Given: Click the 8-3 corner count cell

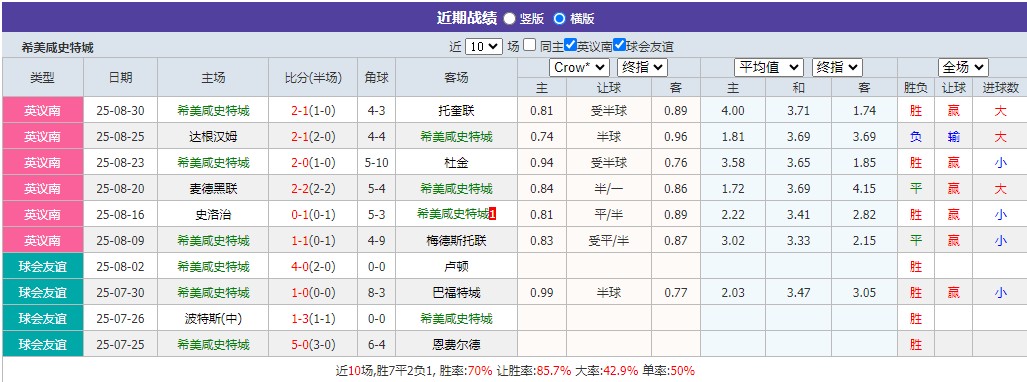Looking at the screenshot, I should coord(377,292).
